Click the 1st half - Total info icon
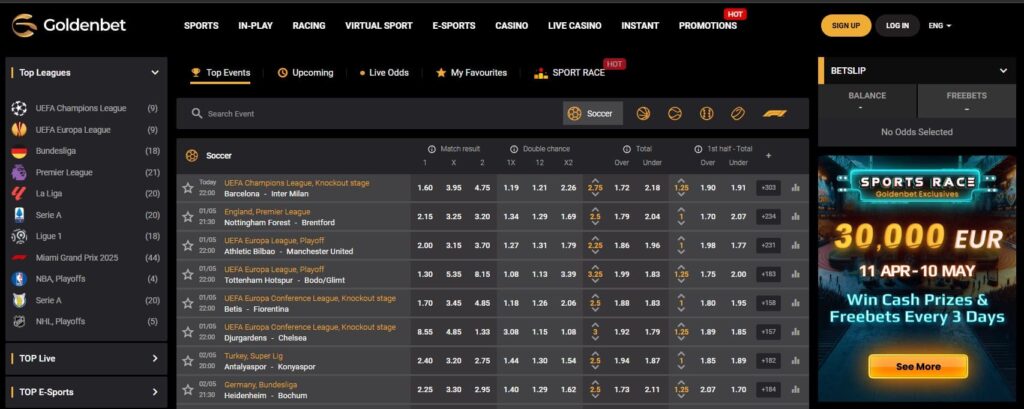Image resolution: width=1024 pixels, height=409 pixels. pyautogui.click(x=698, y=149)
